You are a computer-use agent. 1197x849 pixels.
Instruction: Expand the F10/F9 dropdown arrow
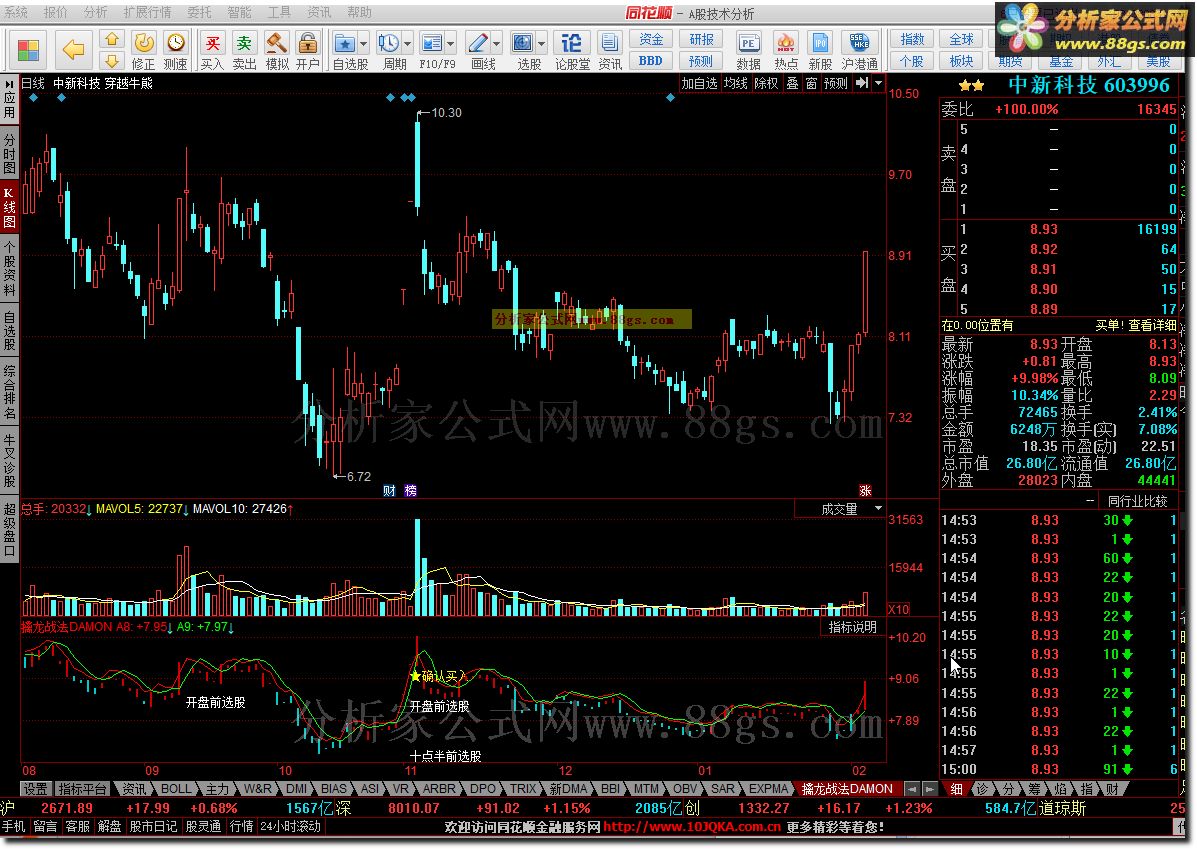click(450, 44)
